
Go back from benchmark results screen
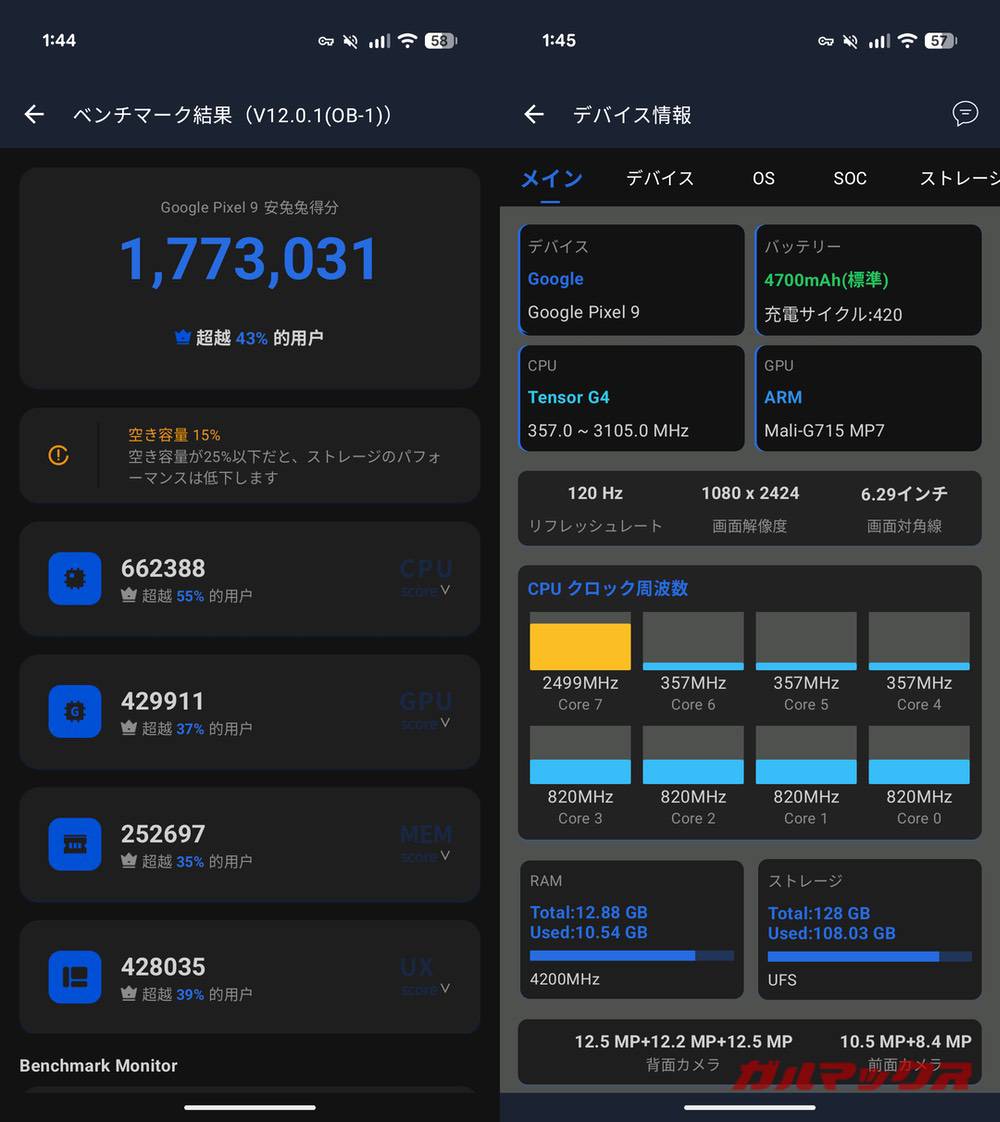click(x=34, y=114)
